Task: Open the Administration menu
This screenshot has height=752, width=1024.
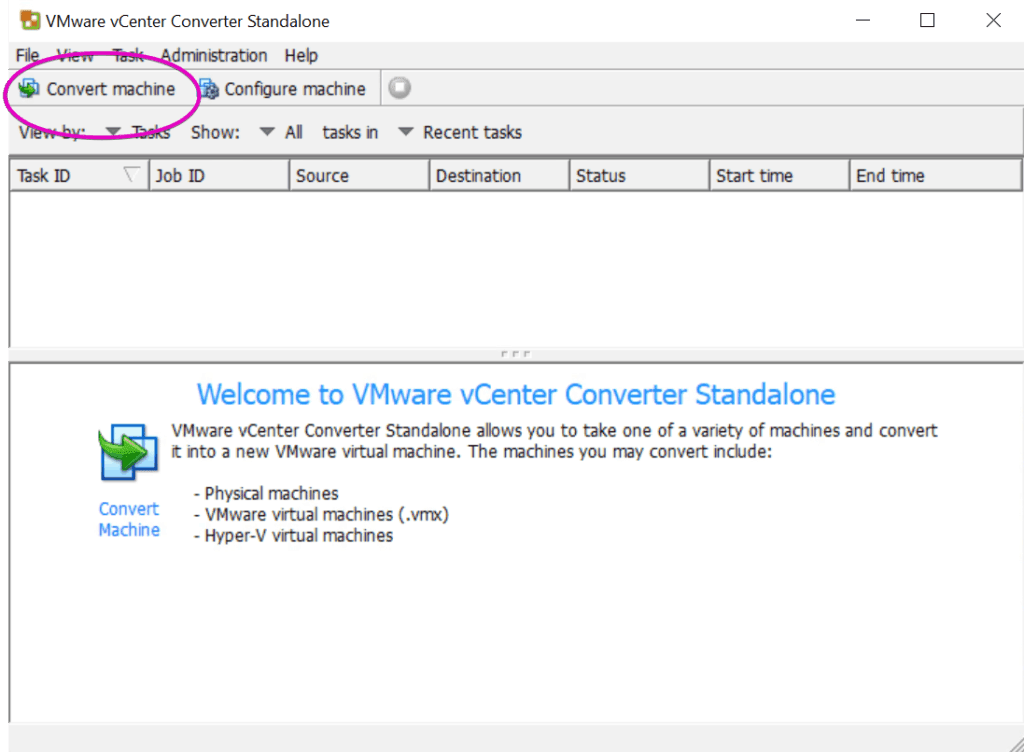Action: click(214, 55)
